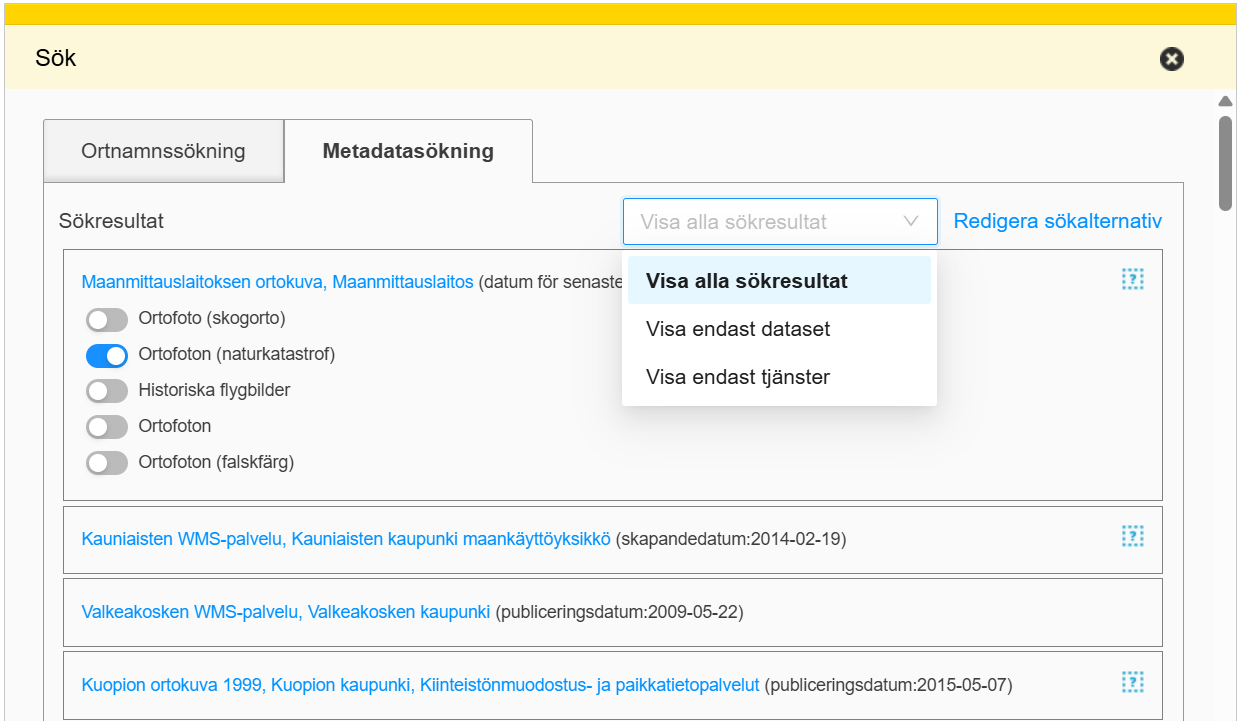Open metadata info for Maanmittauslaitoksen ortokuva

coord(1132,279)
